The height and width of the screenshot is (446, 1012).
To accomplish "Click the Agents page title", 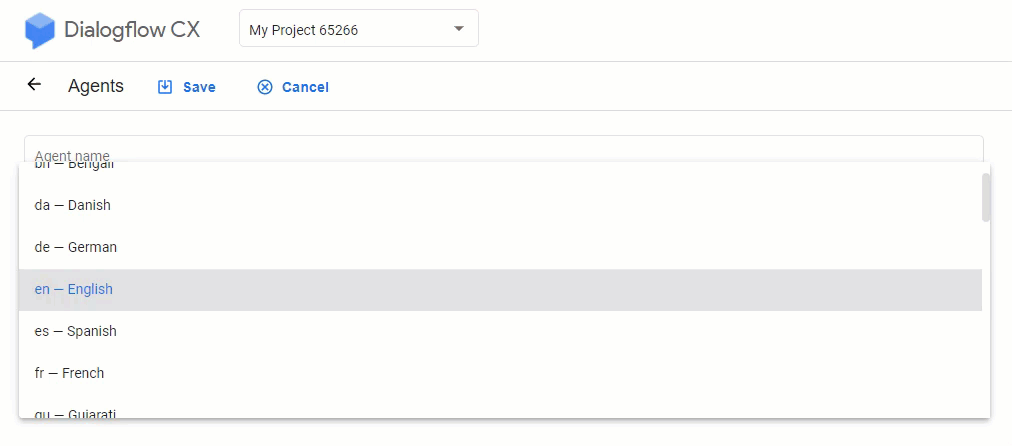I will [x=96, y=86].
